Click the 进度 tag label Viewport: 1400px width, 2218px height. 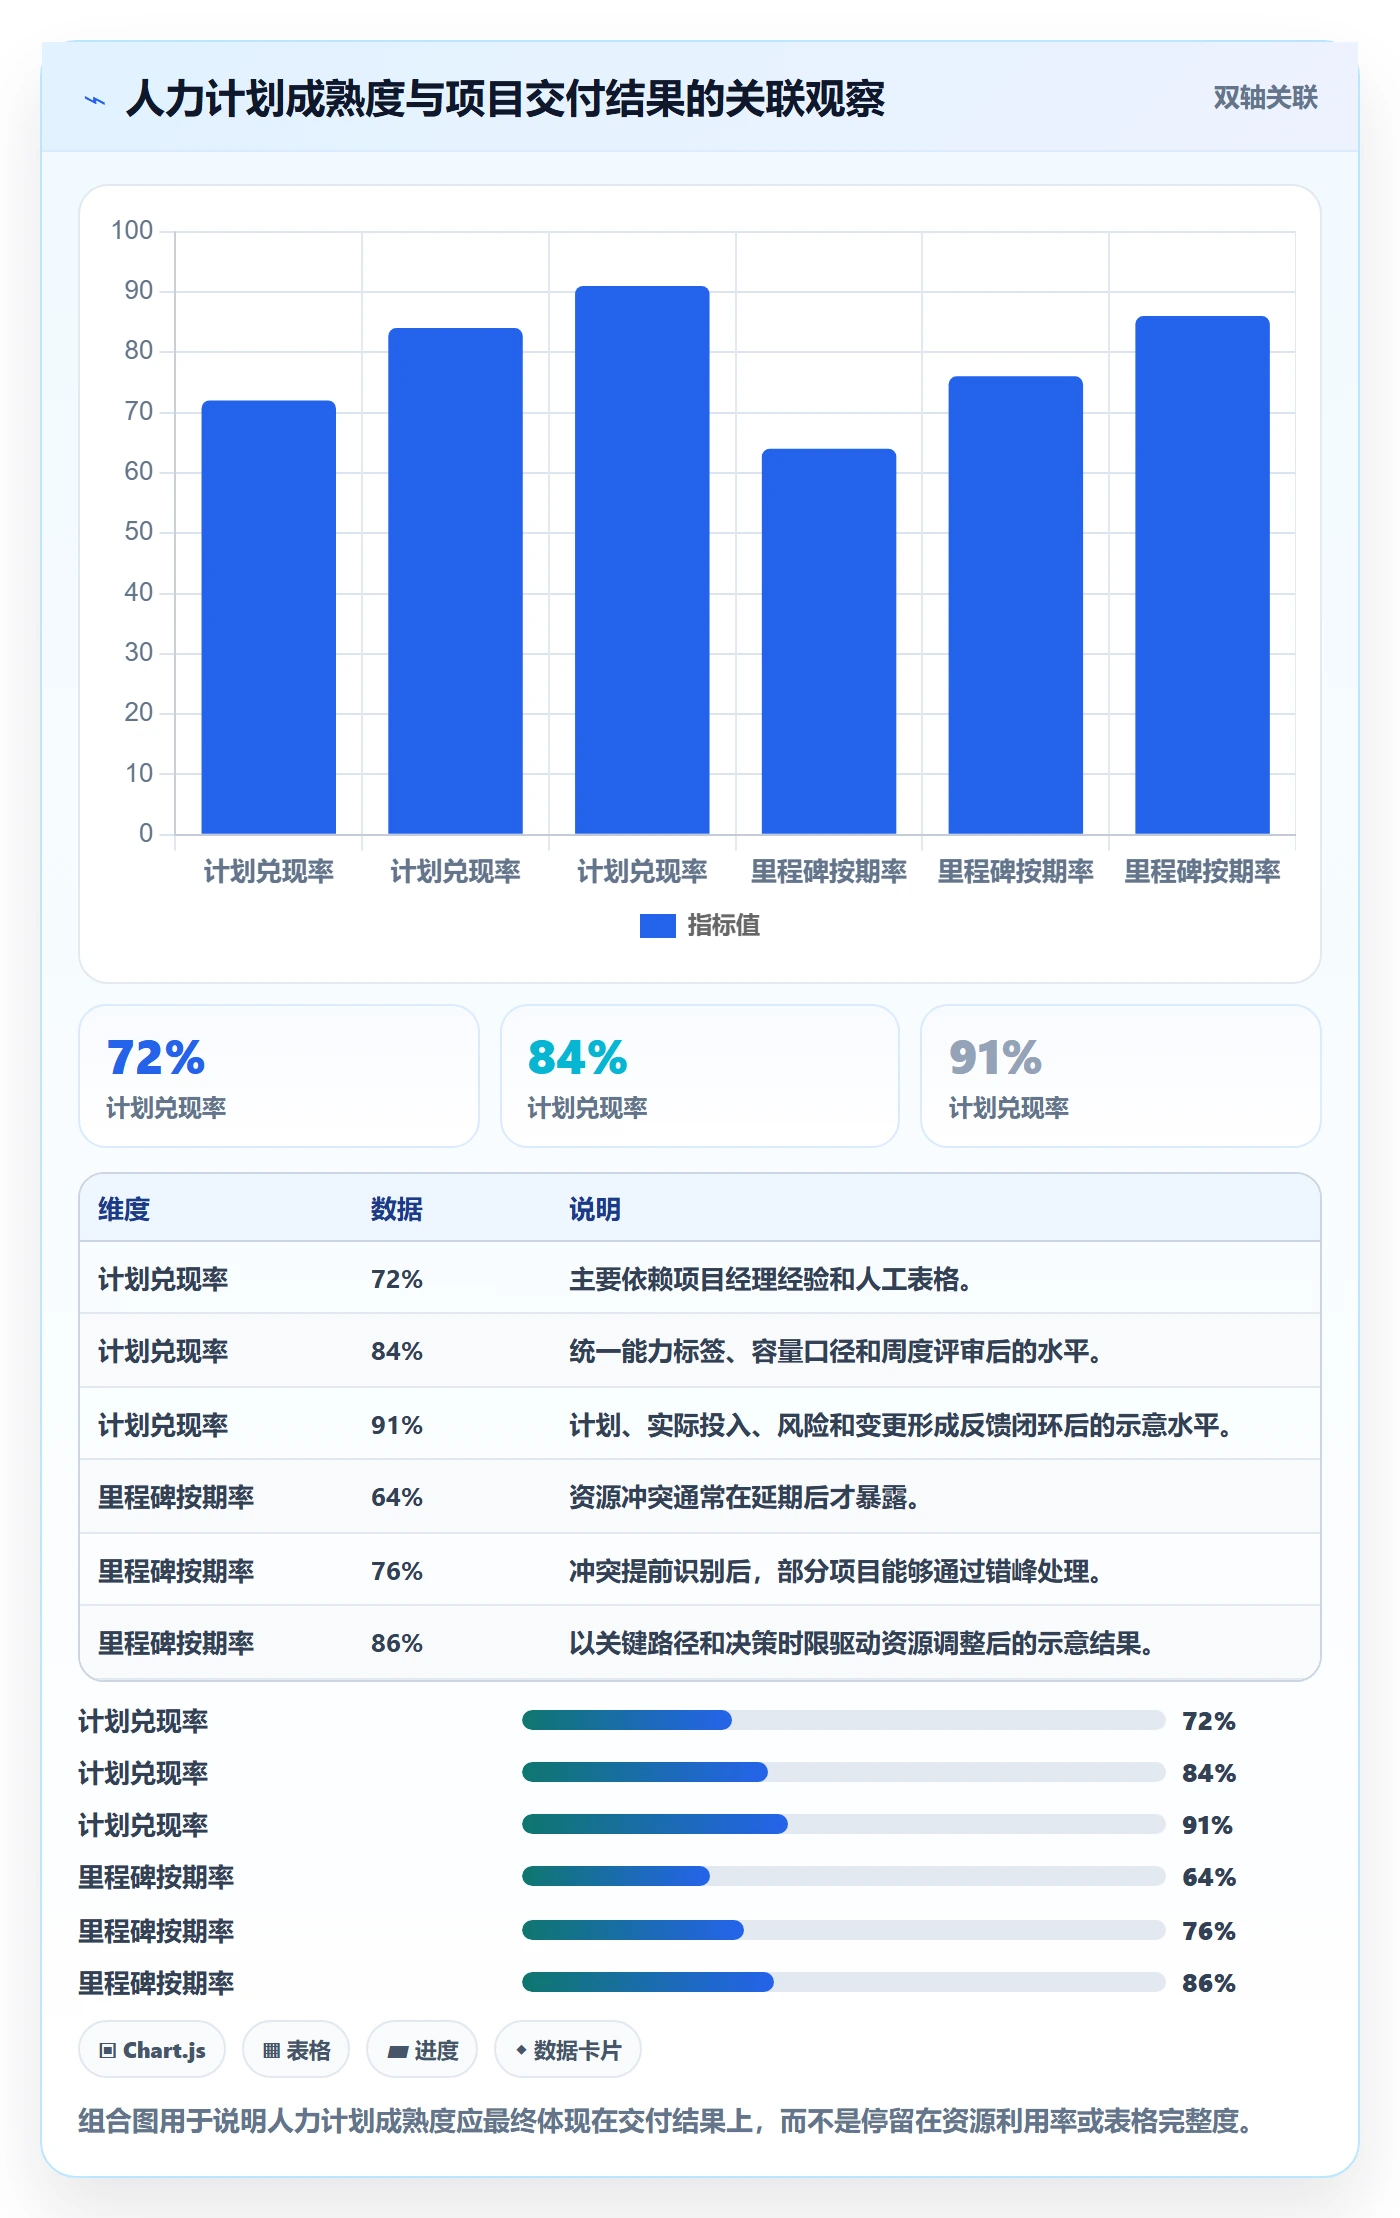[436, 2051]
